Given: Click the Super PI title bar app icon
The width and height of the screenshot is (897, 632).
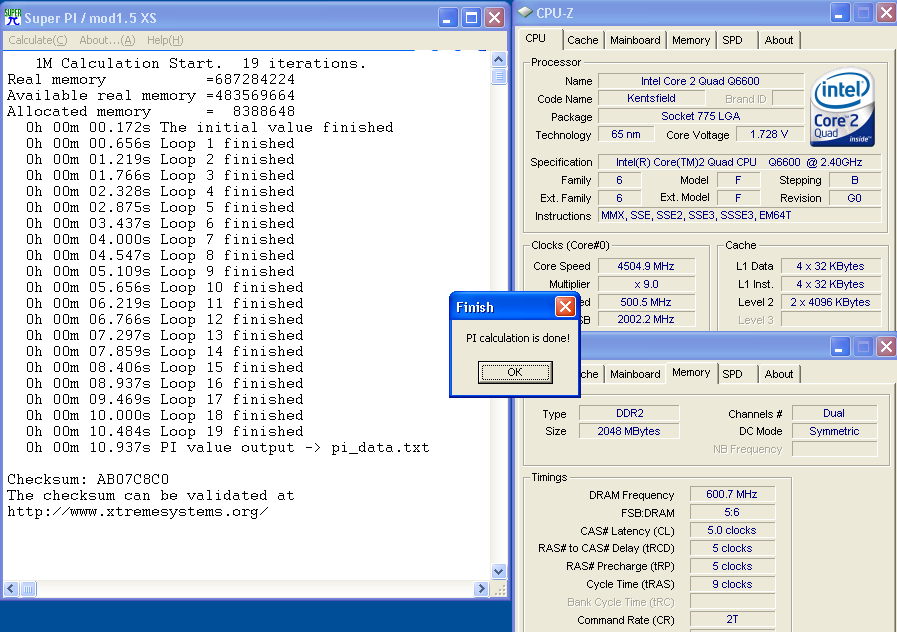Looking at the screenshot, I should click(13, 17).
